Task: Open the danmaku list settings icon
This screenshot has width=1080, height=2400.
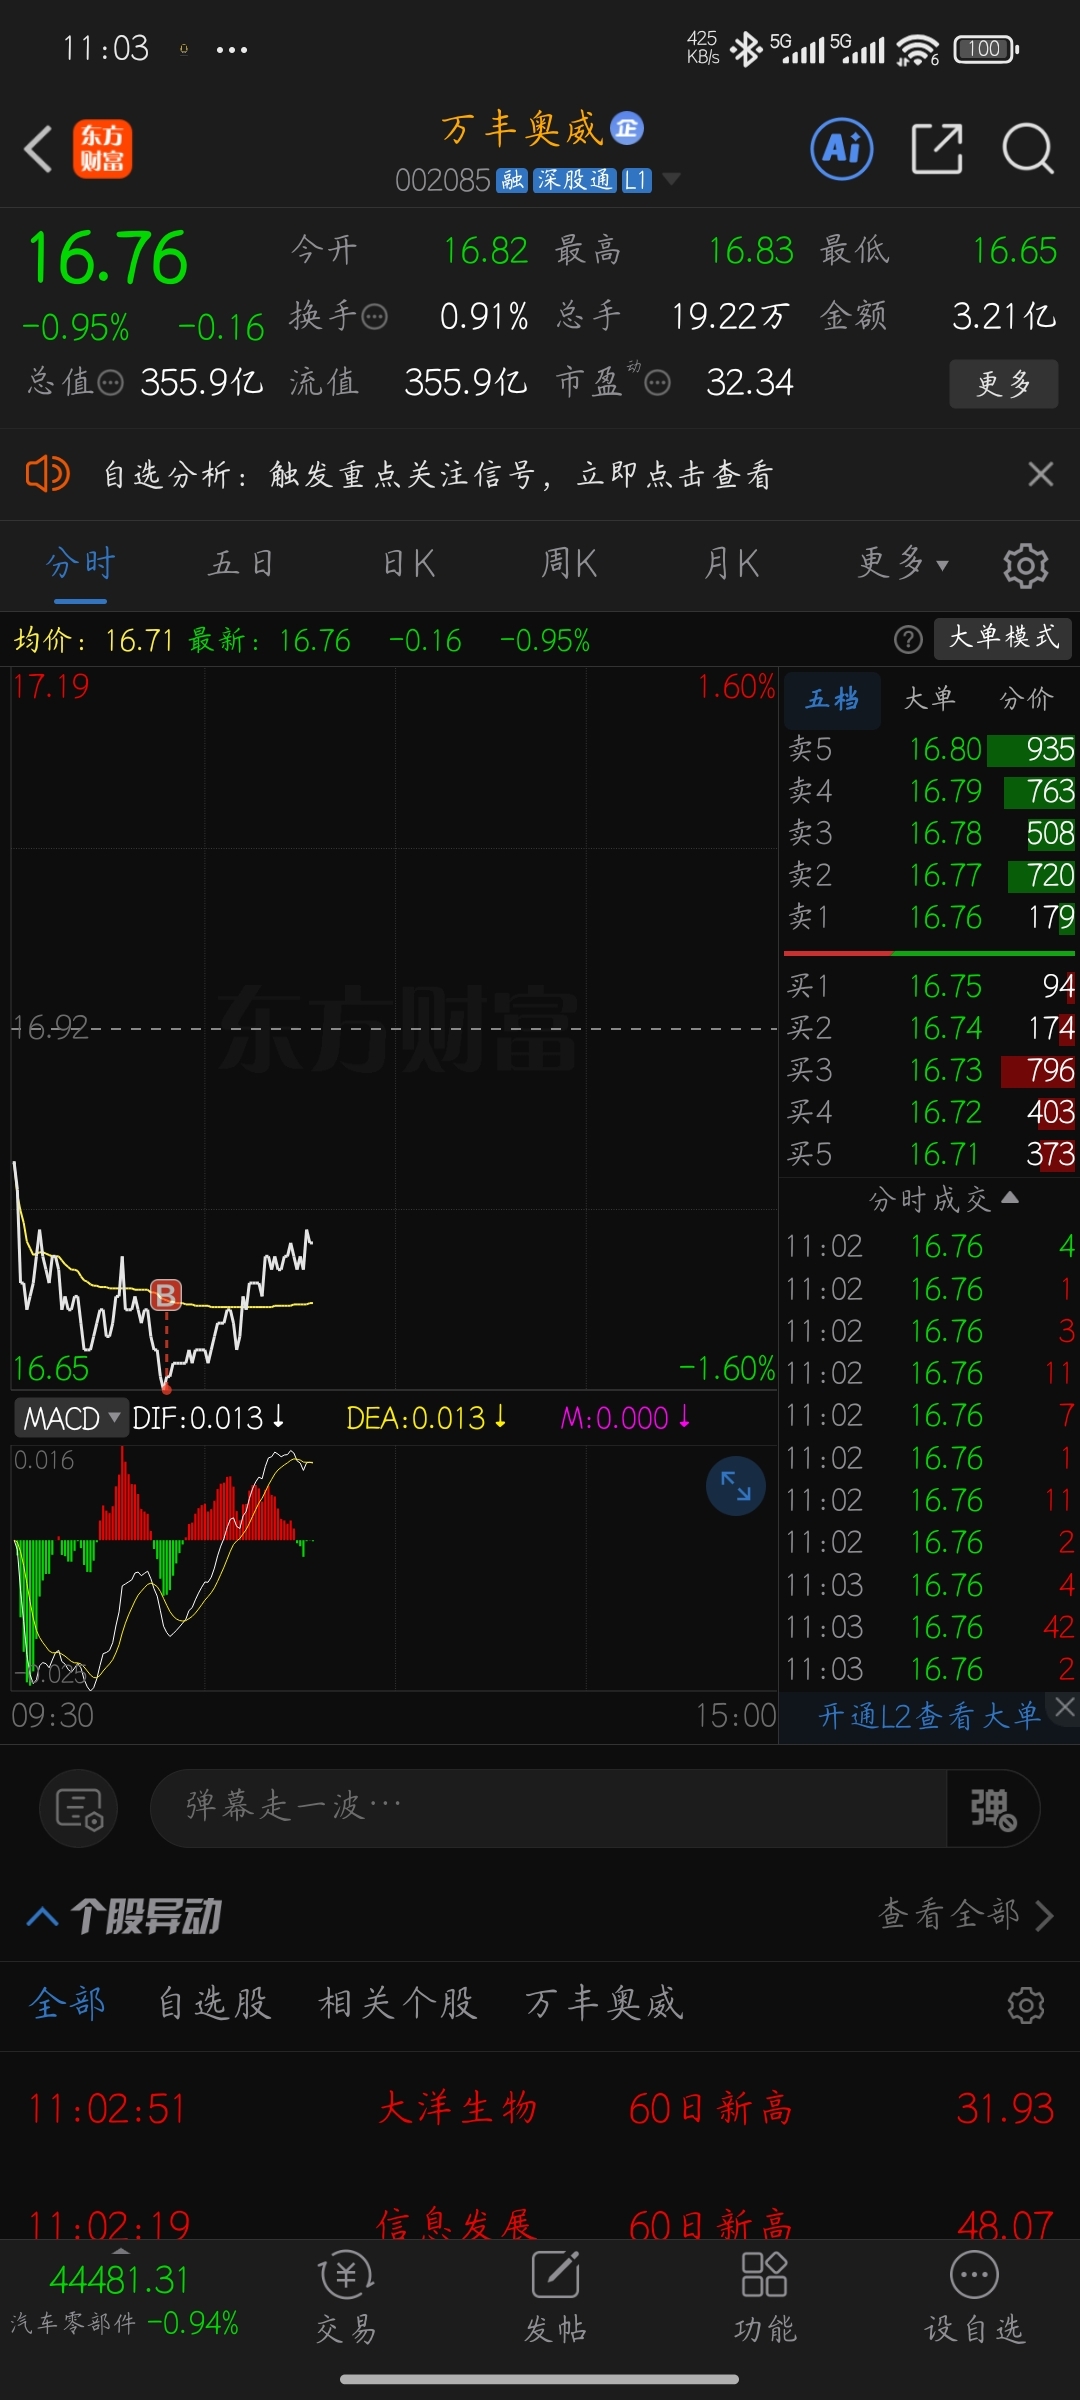Action: 78,1808
